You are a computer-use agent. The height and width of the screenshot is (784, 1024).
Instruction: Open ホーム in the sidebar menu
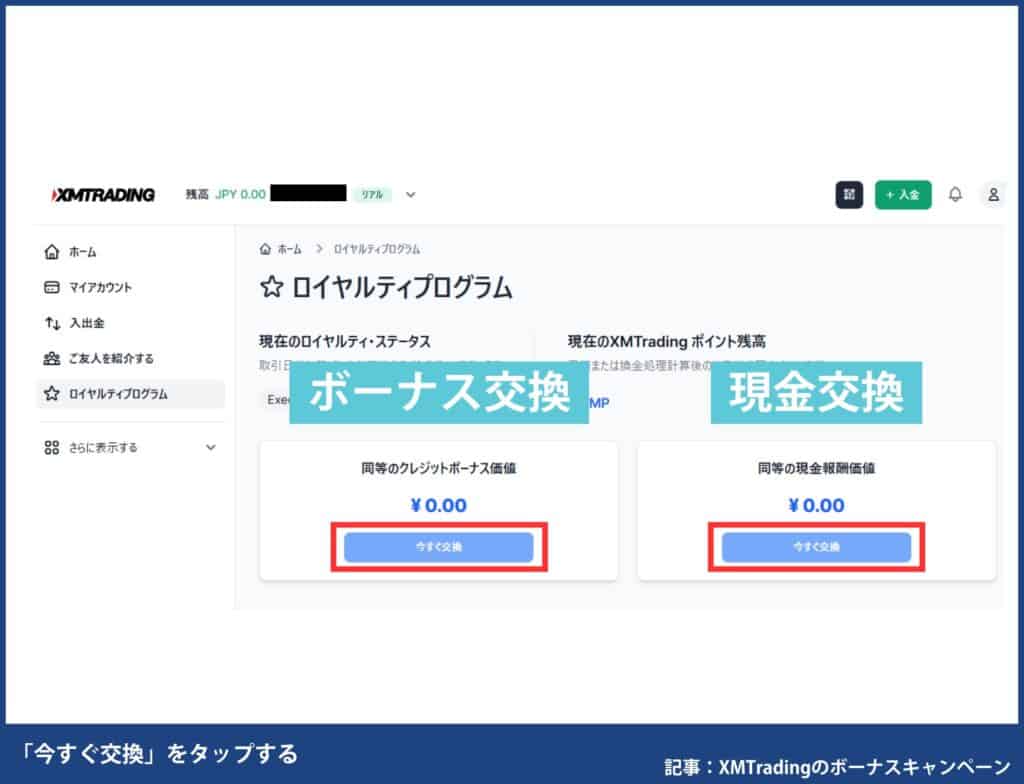tap(82, 252)
